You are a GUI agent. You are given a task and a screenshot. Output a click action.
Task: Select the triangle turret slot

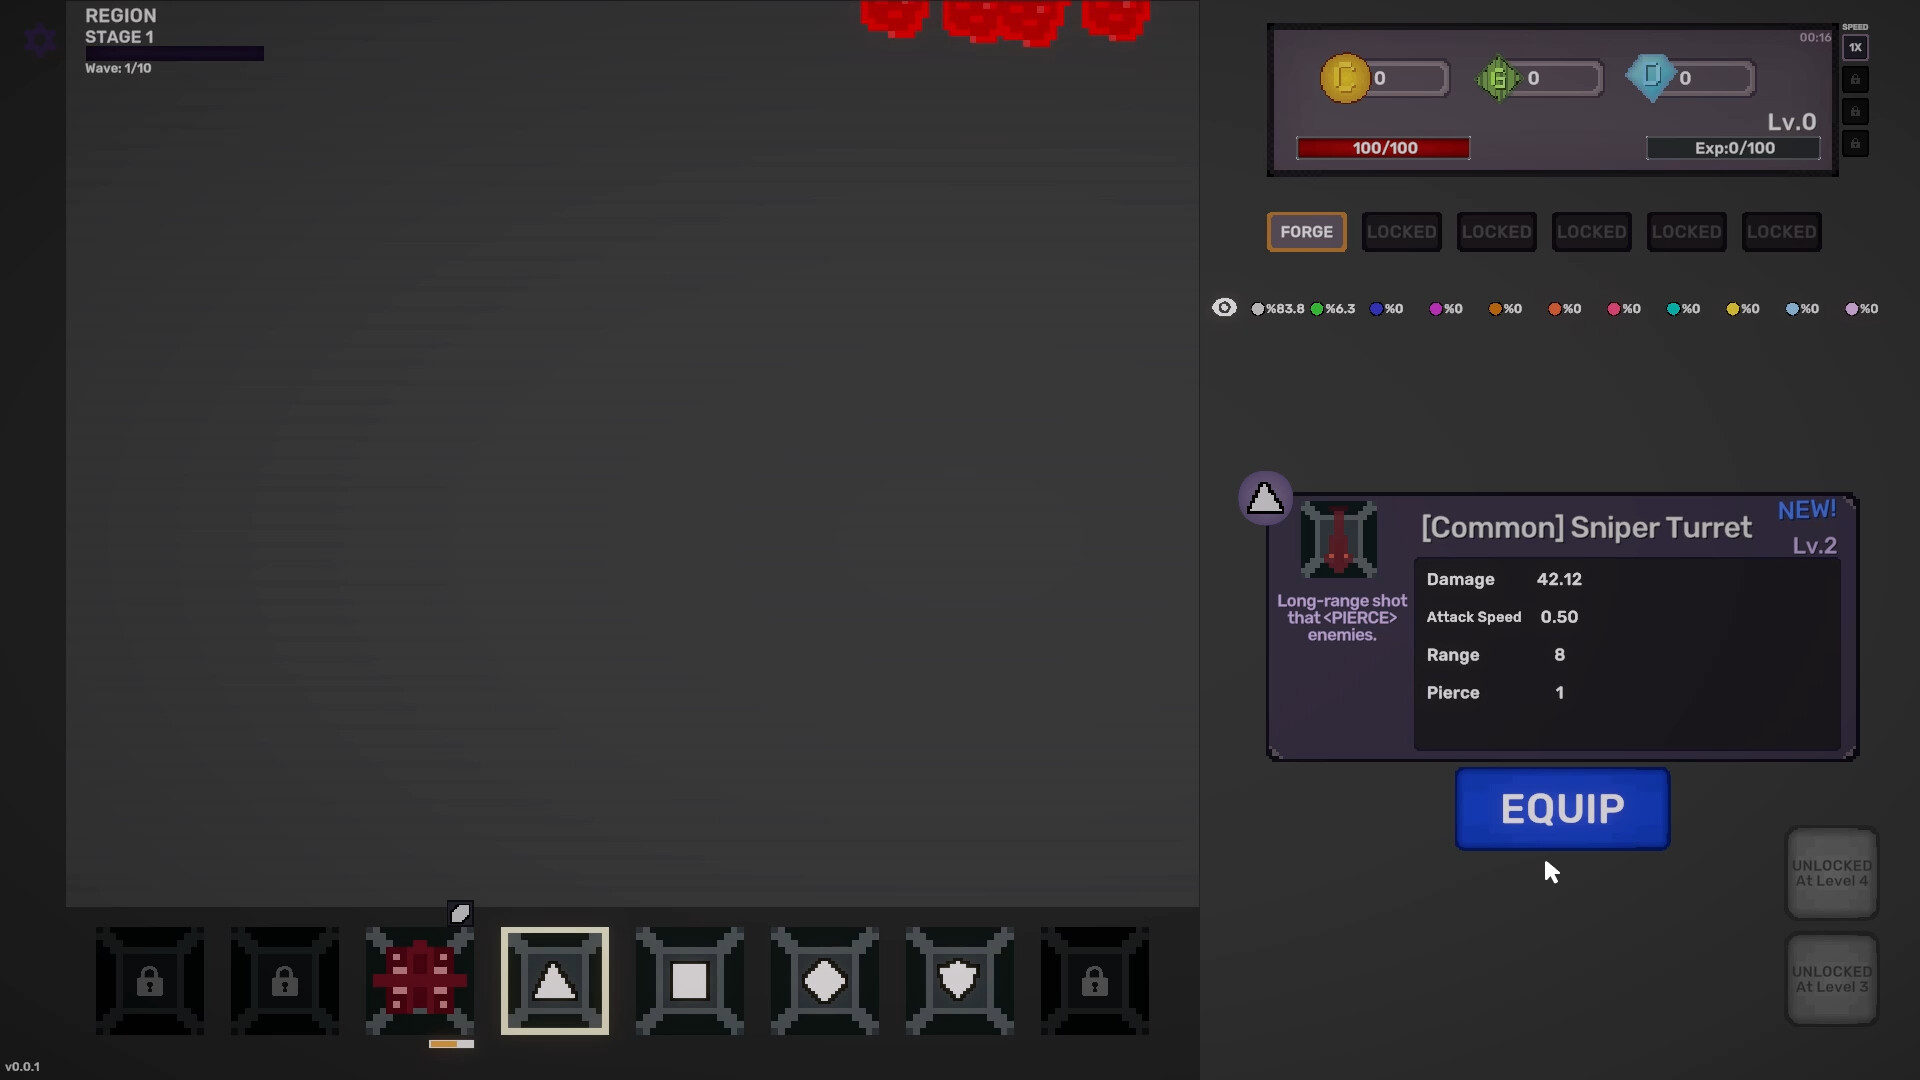pyautogui.click(x=555, y=981)
